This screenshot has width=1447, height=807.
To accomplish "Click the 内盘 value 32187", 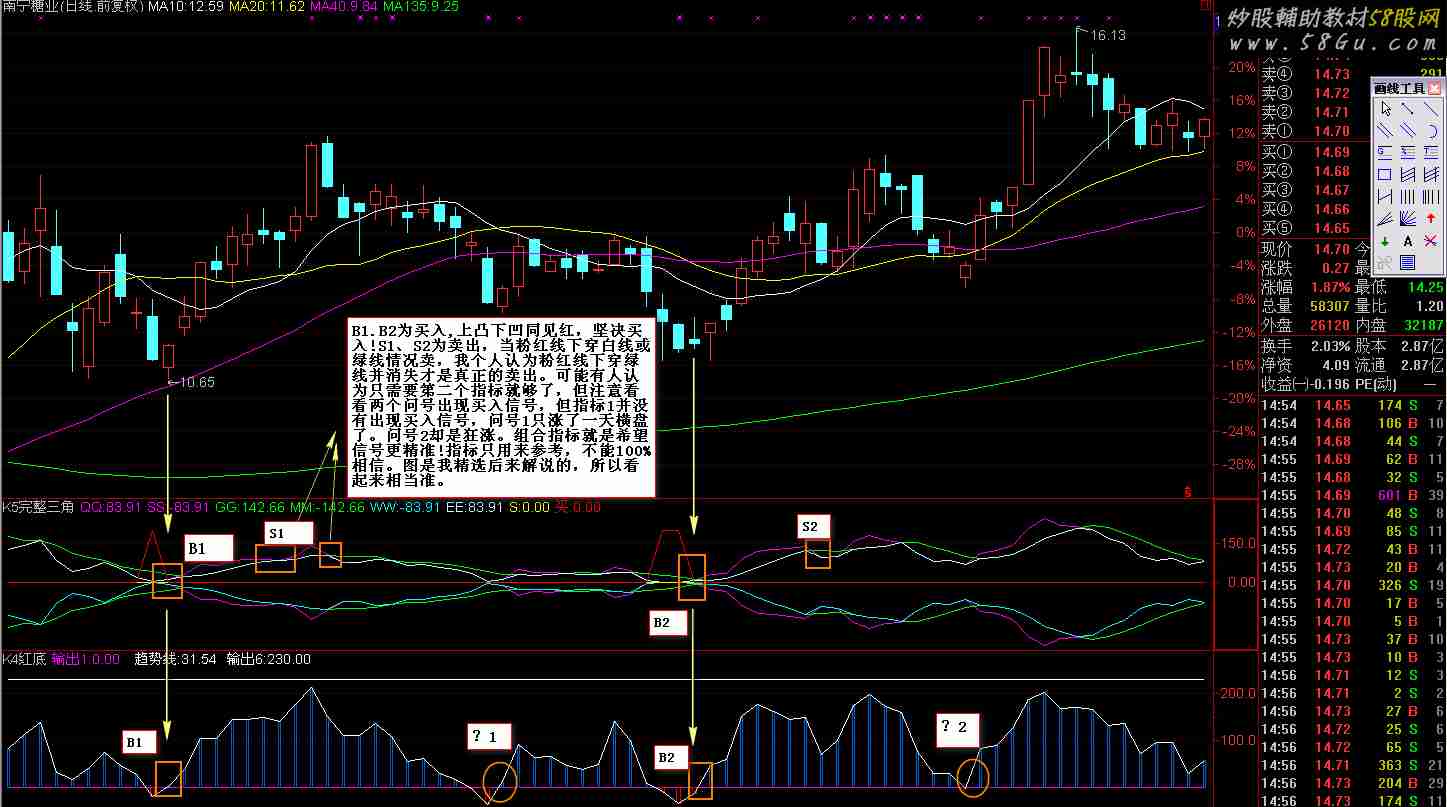I will coord(1422,325).
